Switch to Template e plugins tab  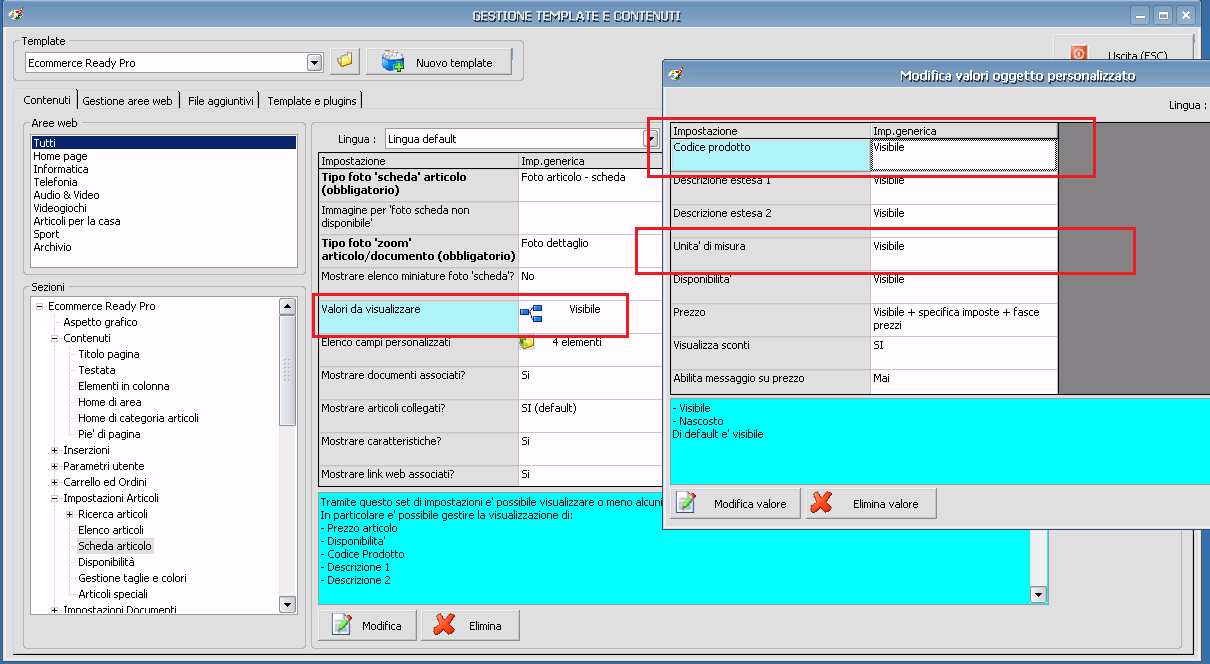[311, 101]
